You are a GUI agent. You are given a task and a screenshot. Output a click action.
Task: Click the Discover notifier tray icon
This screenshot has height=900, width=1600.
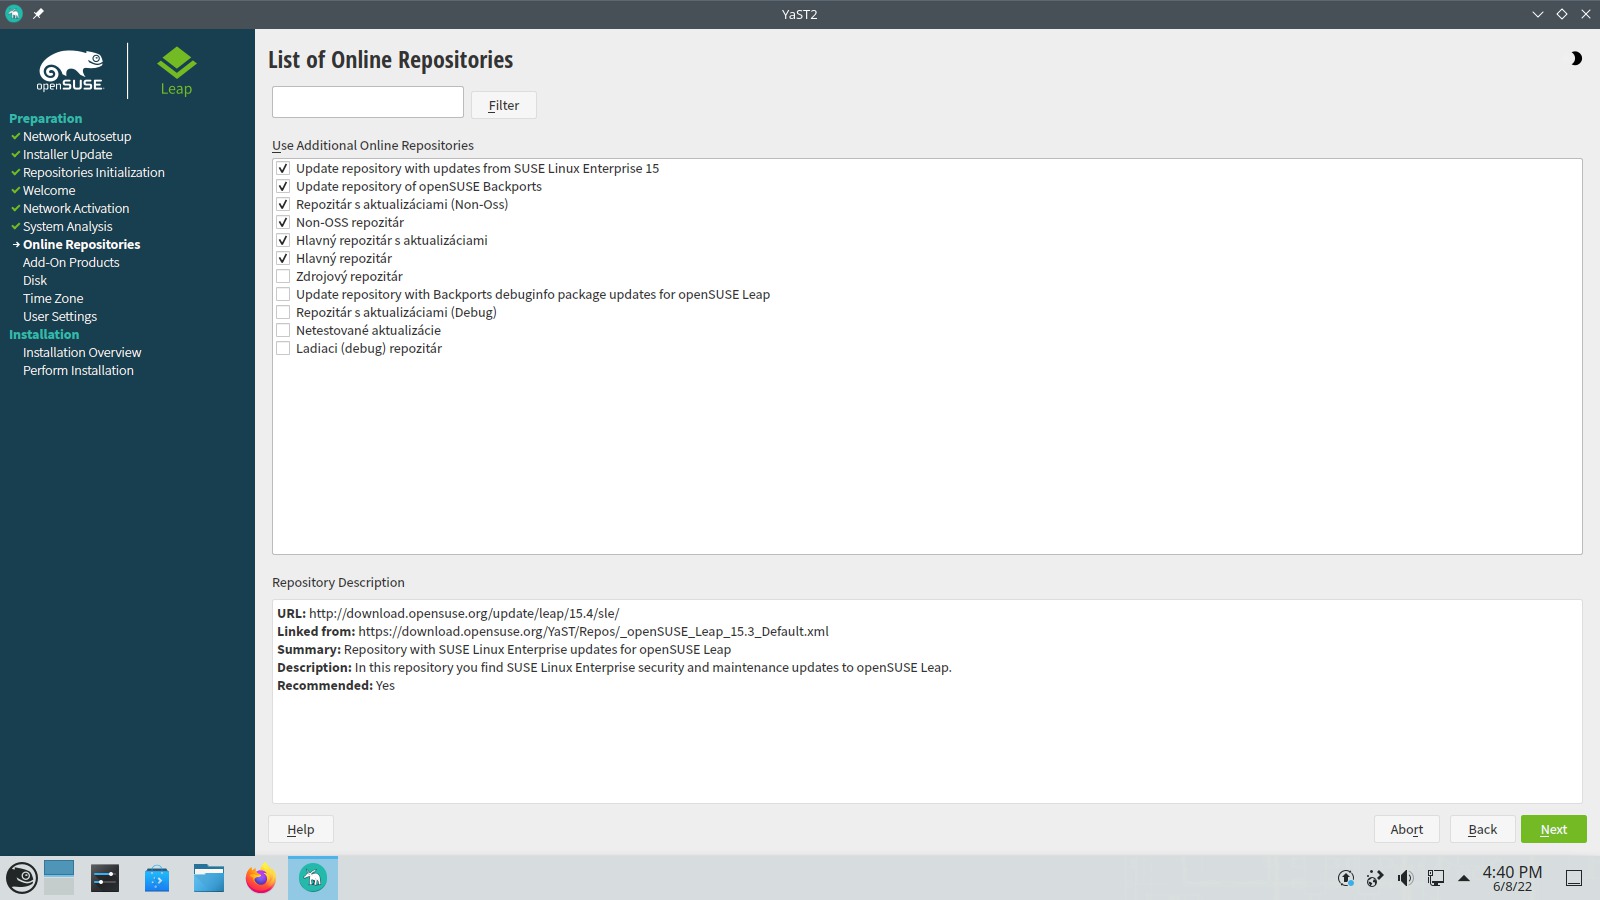pos(1375,878)
